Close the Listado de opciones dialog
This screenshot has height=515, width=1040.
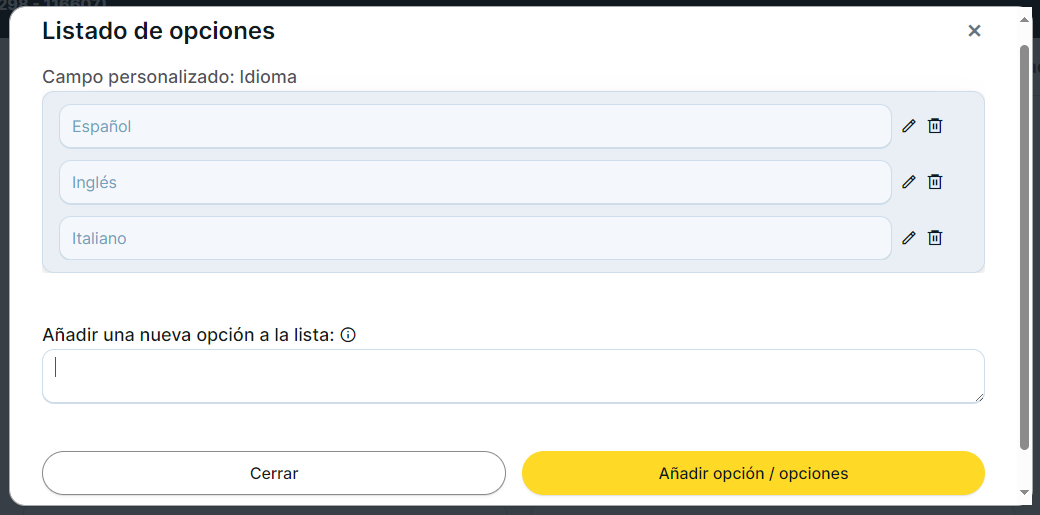(x=974, y=31)
